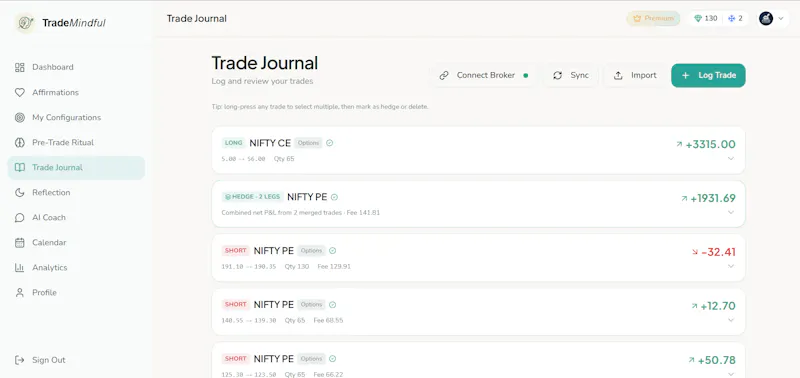The image size is (800, 378).
Task: Open My Configurations
Action: click(76, 117)
